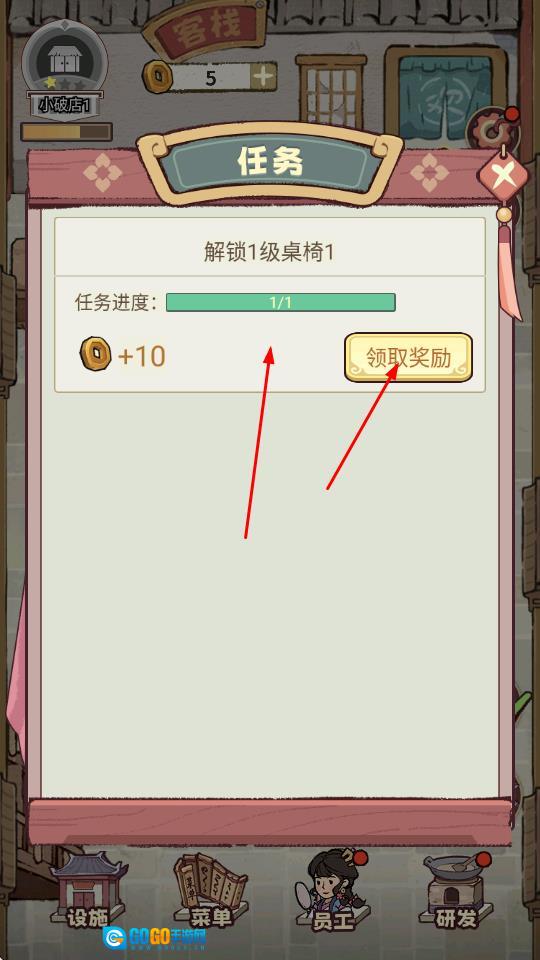The width and height of the screenshot is (540, 960).
Task: Click the GOGO watermark logo
Action: pos(154,937)
